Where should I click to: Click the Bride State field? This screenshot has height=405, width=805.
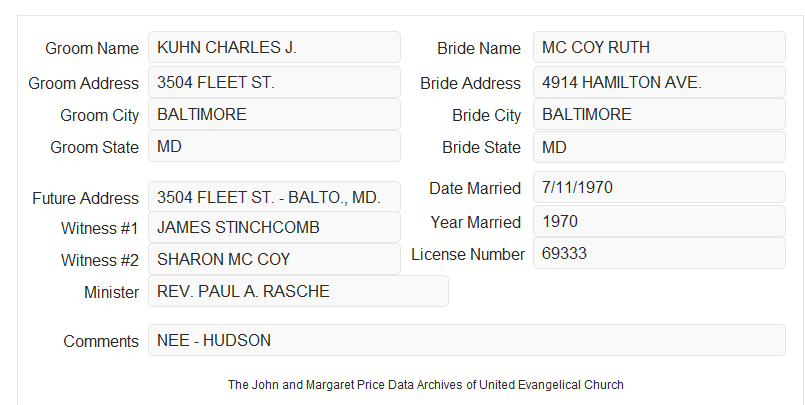point(659,147)
